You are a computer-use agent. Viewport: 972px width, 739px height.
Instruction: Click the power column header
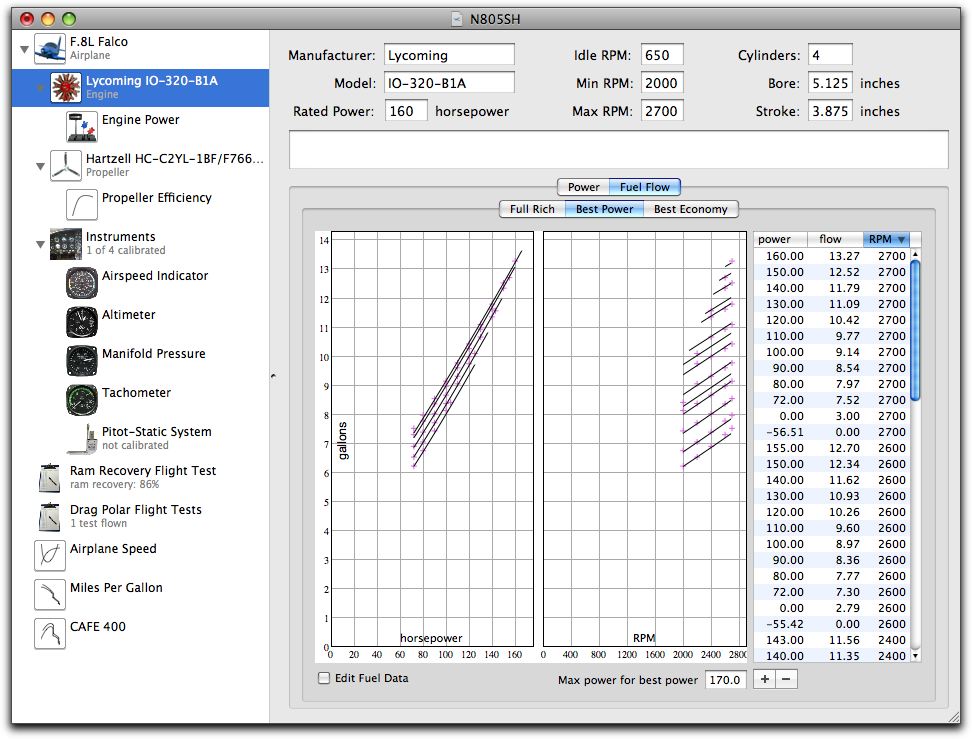pyautogui.click(x=780, y=239)
